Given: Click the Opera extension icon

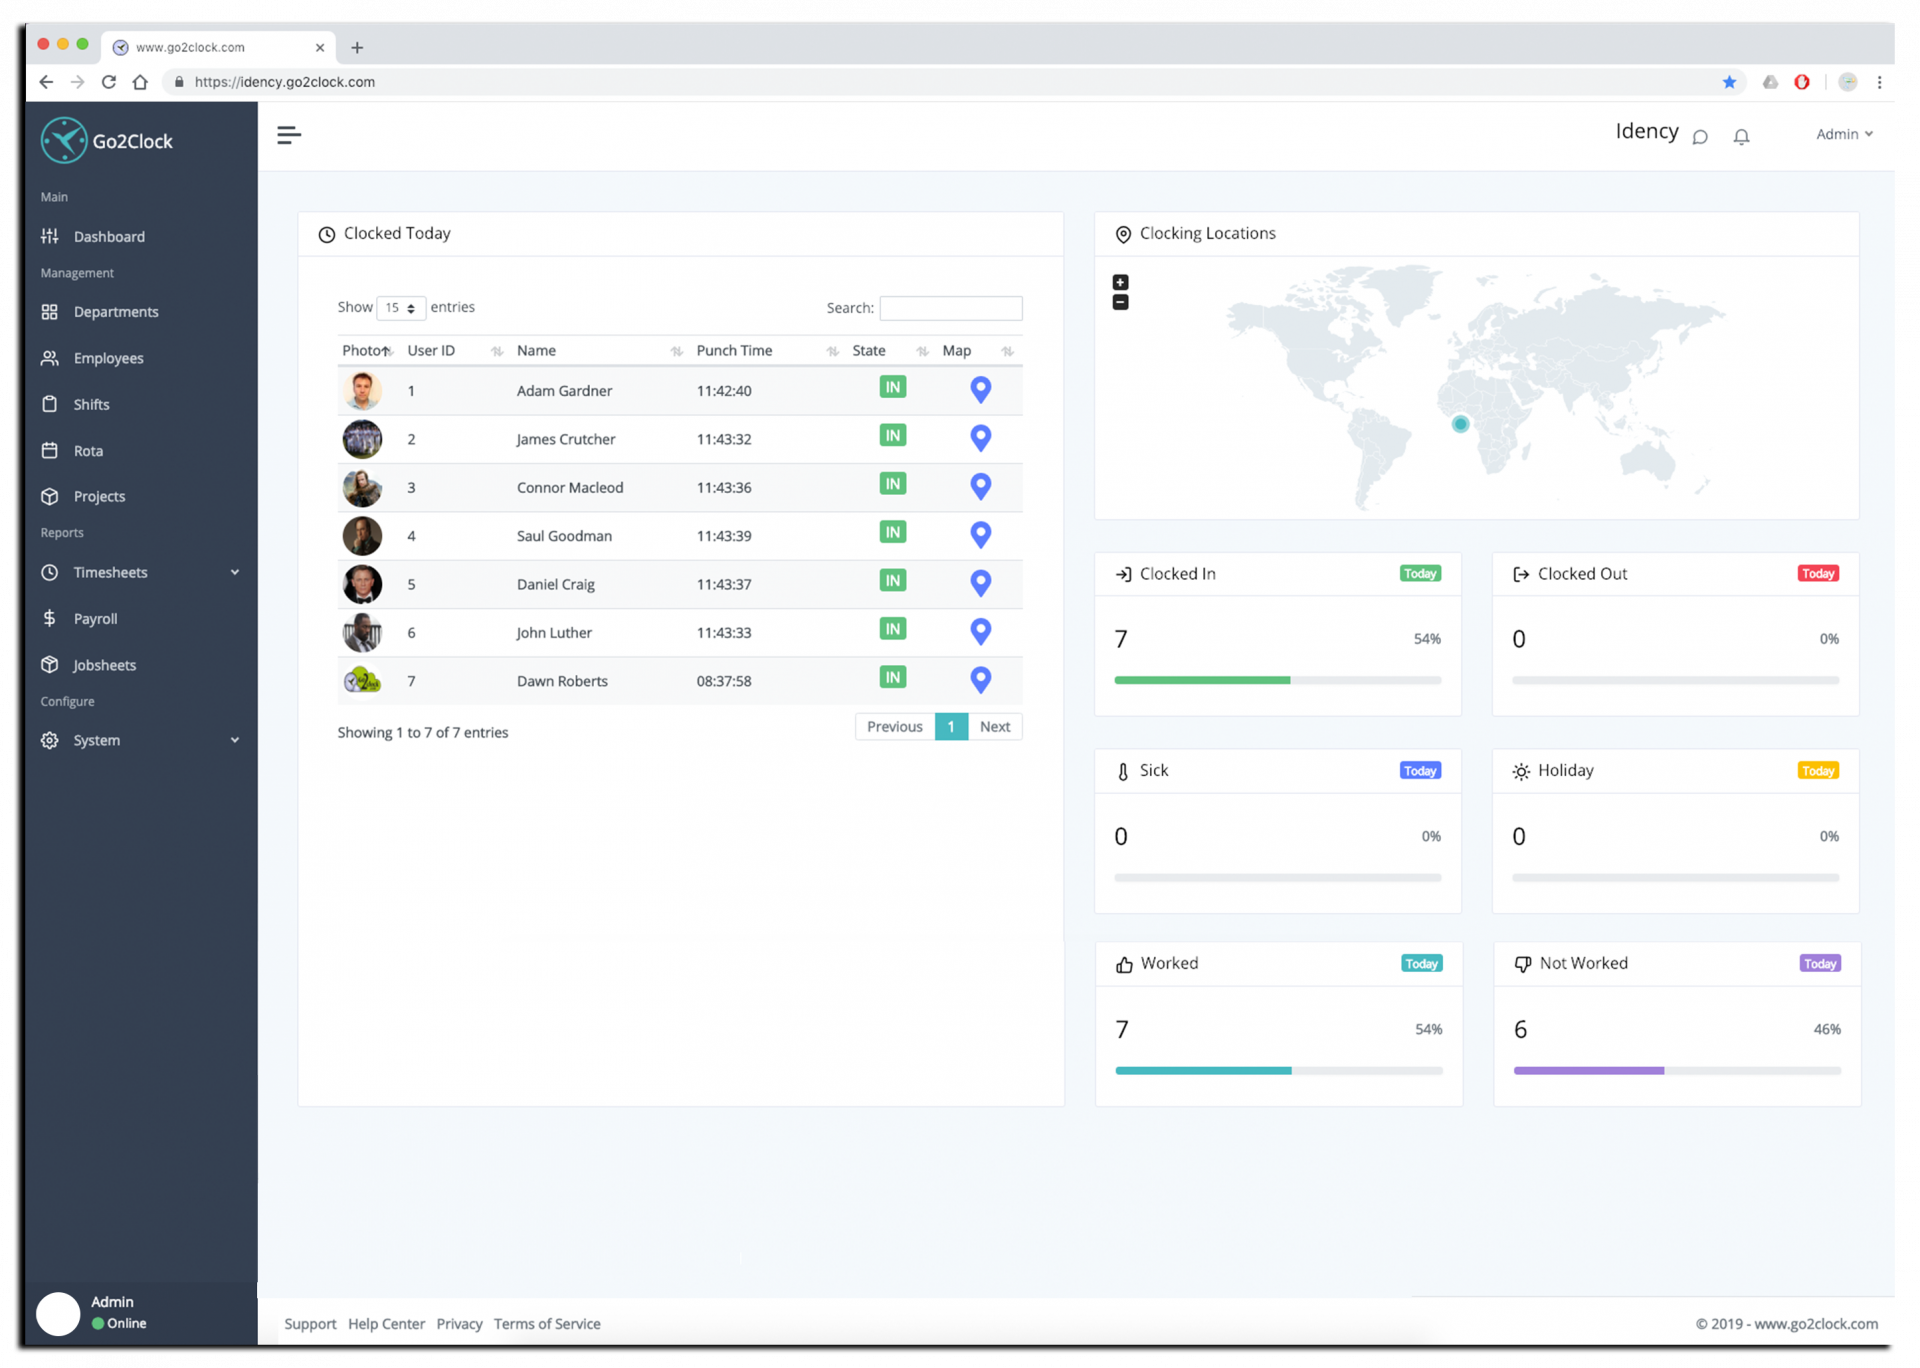Looking at the screenshot, I should click(x=1802, y=82).
